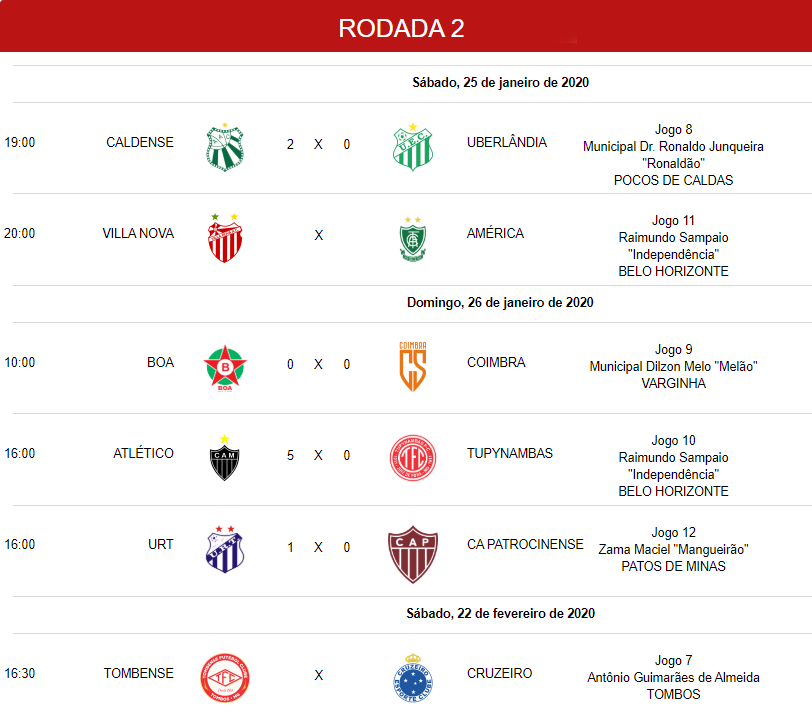
Task: Open Jogo 7 Tombos venue info
Action: 673,677
